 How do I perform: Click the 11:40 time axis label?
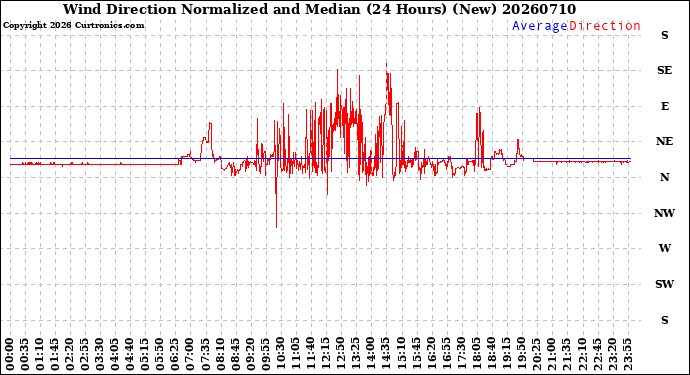click(311, 355)
